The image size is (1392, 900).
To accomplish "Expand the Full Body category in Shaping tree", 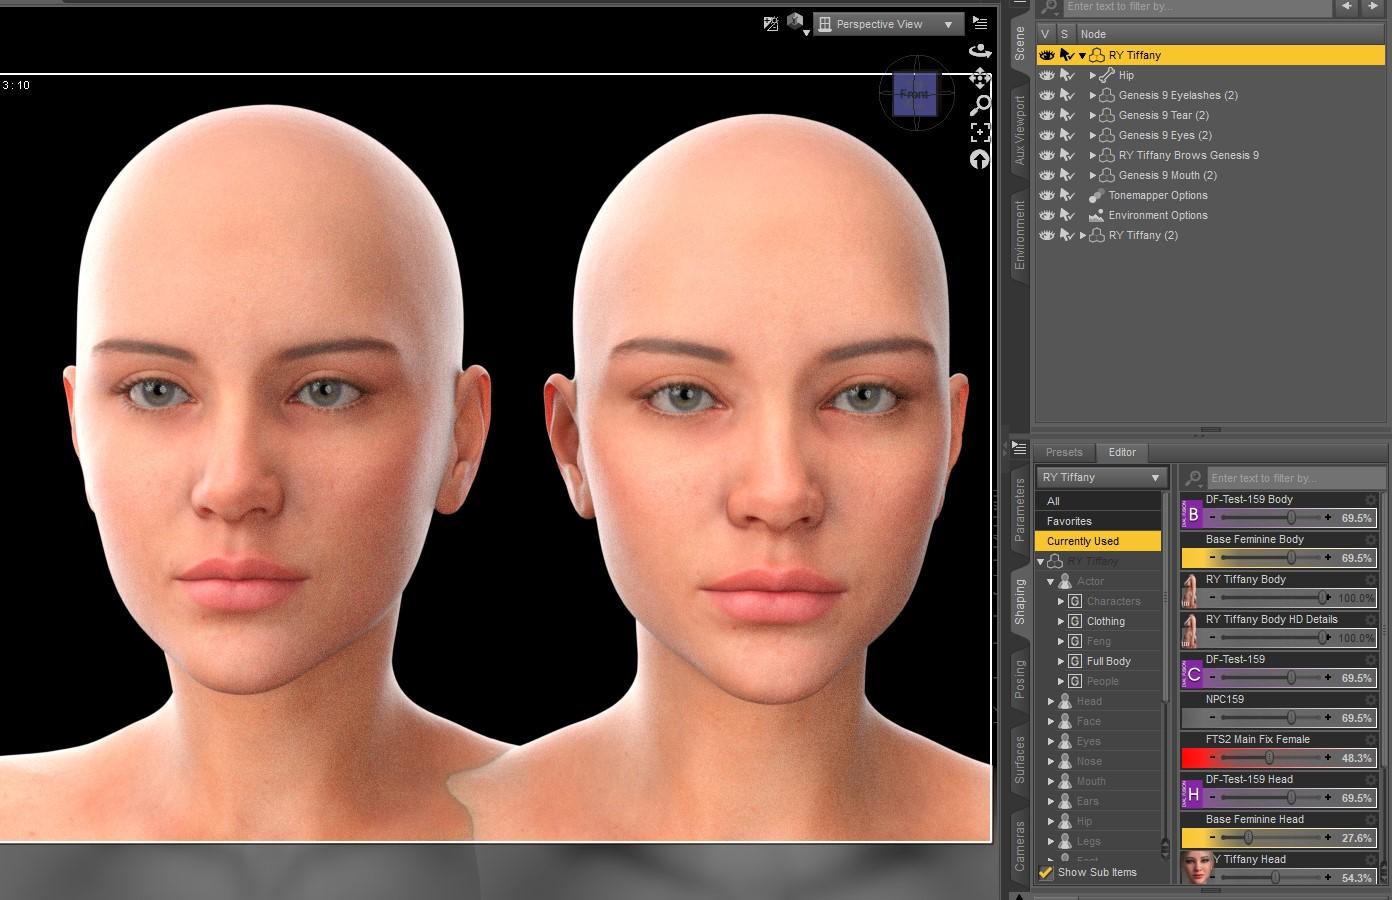I will click(x=1061, y=661).
